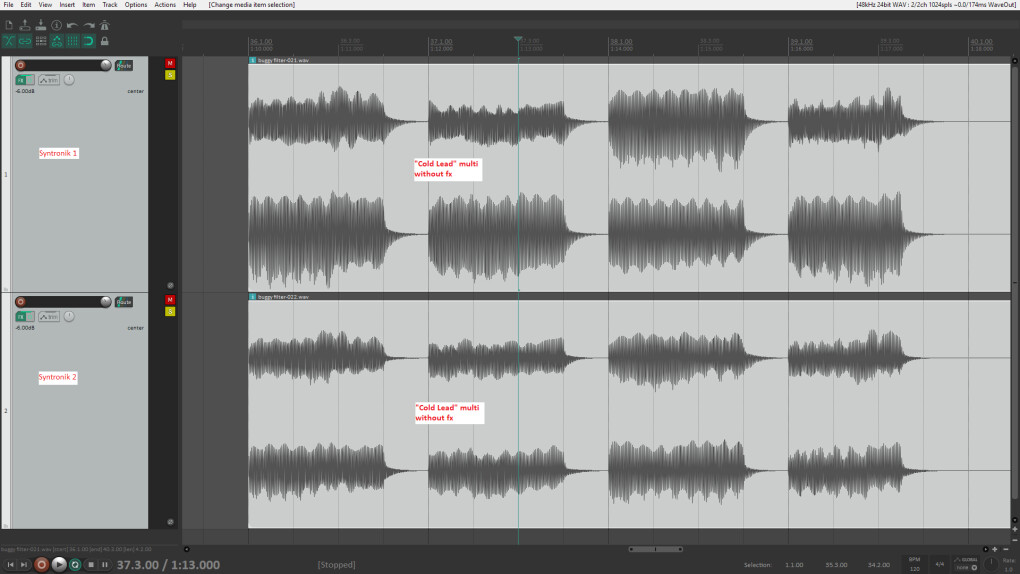The image size is (1020, 574).
Task: Click the transport Stop button
Action: (x=91, y=565)
